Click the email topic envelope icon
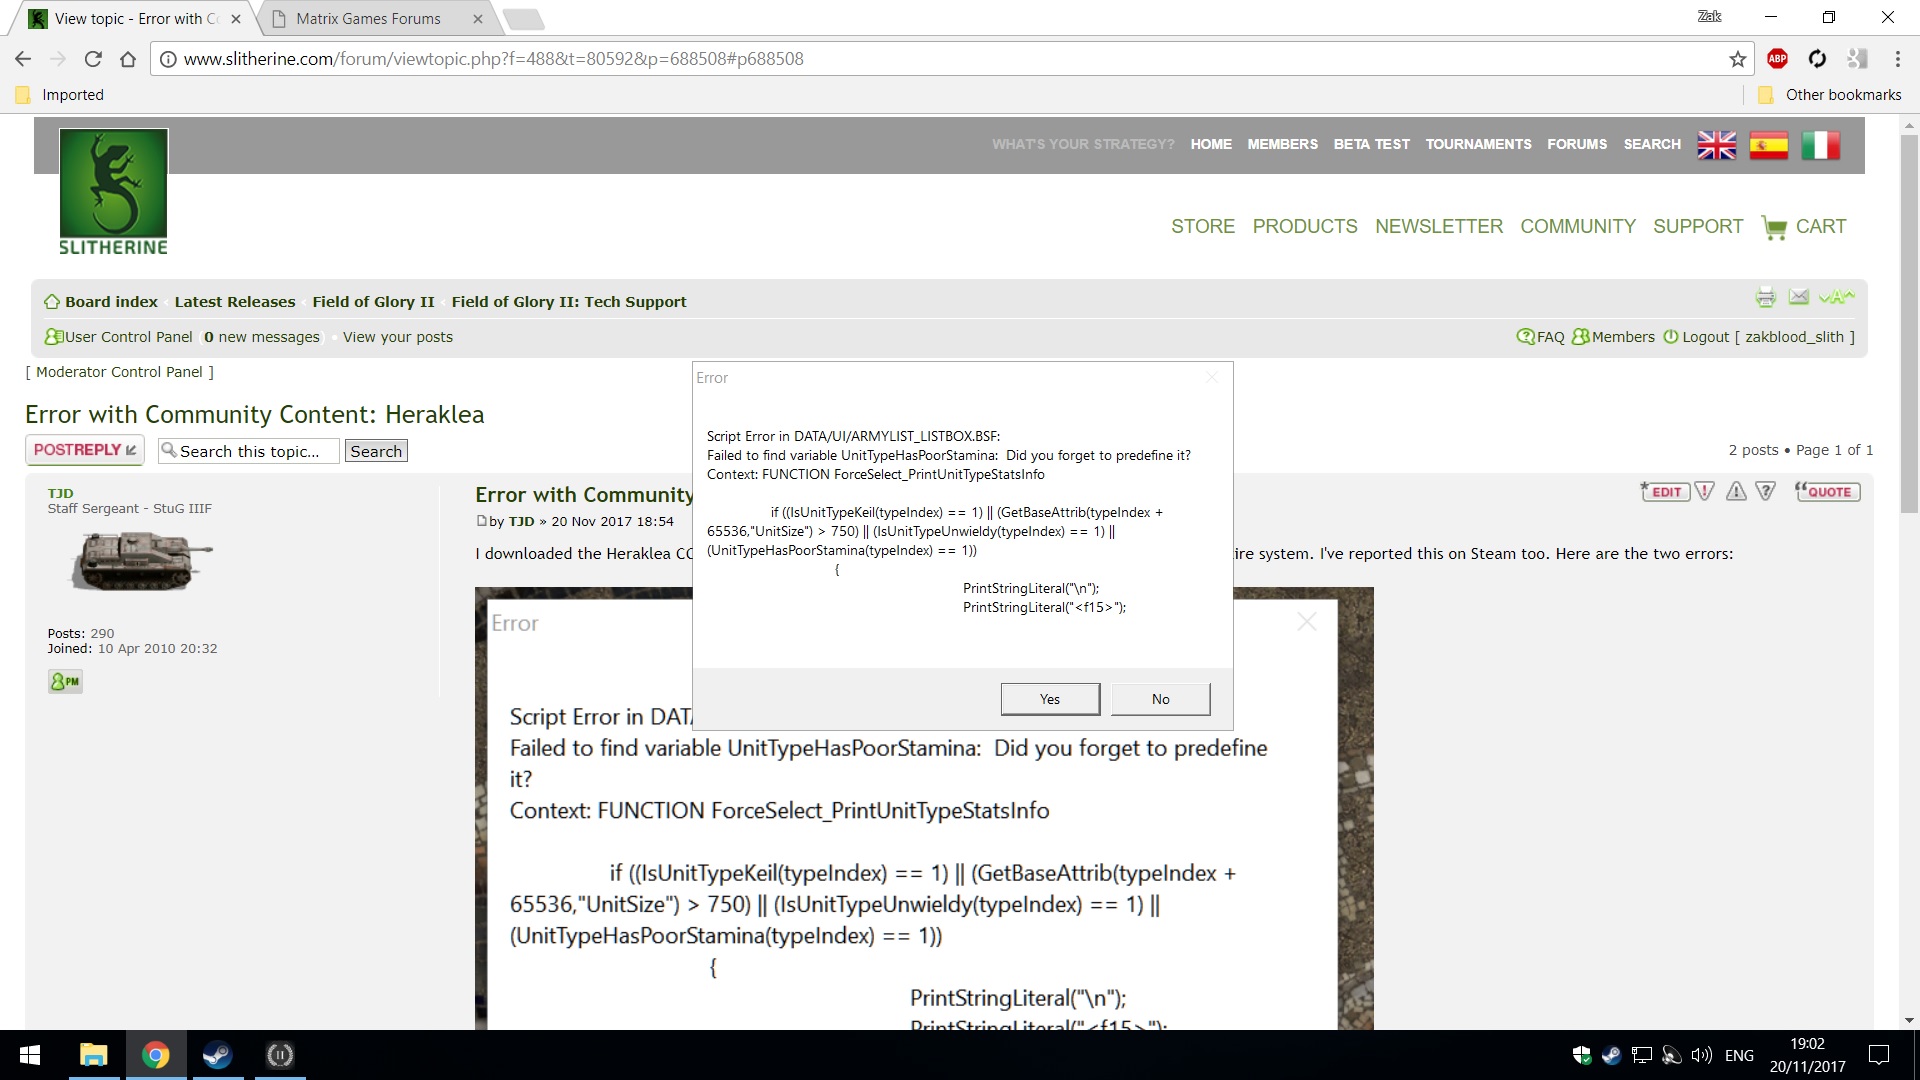Screen dimensions: 1920x1080 [x=1799, y=296]
